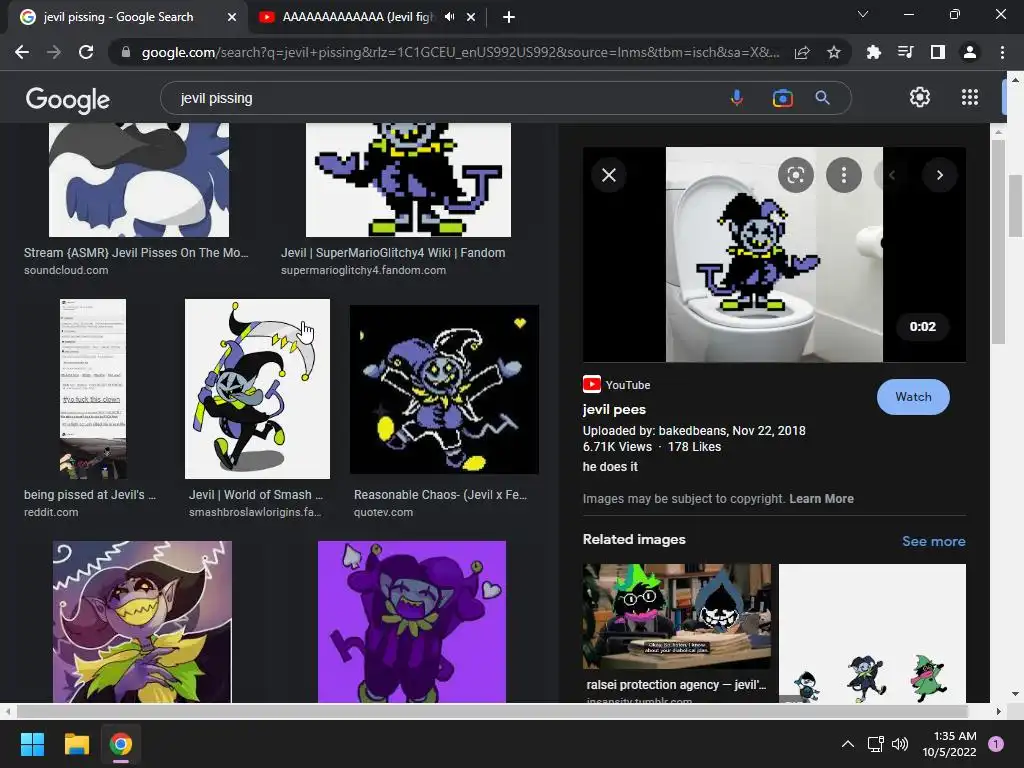The width and height of the screenshot is (1024, 768).
Task: Open the Chrome profile avatar
Action: coord(970,52)
